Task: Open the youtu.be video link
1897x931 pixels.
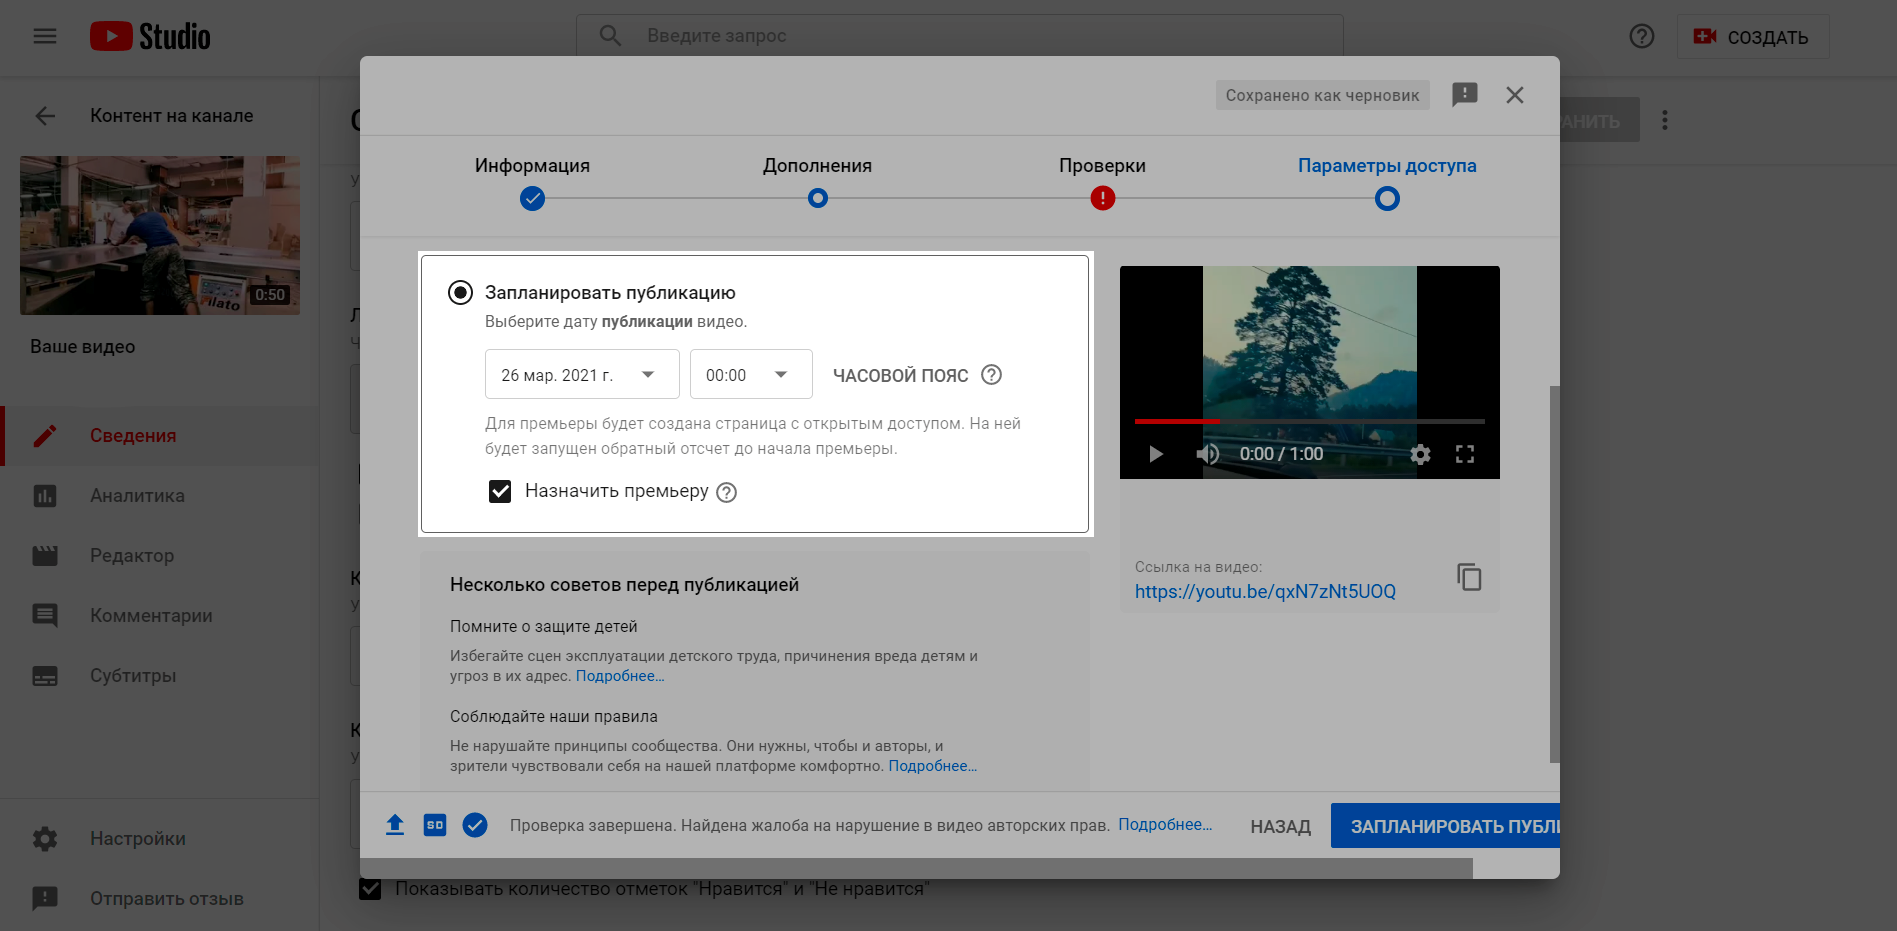Action: (1265, 592)
